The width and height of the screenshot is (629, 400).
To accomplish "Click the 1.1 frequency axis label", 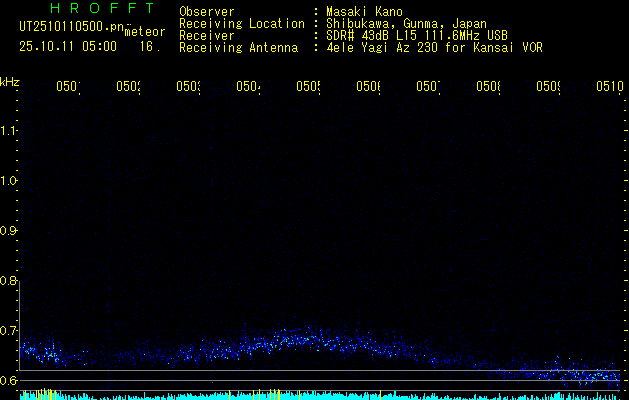I will [9, 131].
